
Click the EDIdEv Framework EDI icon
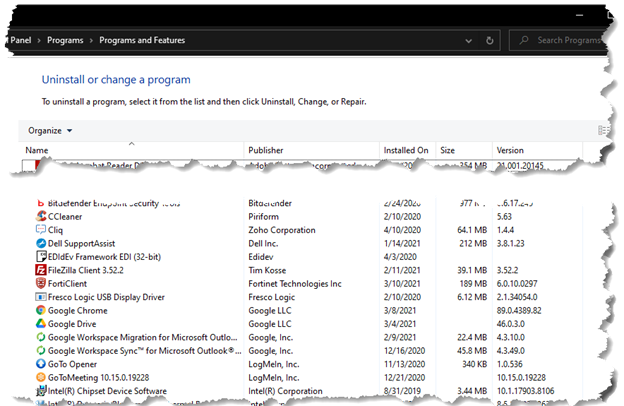41,257
